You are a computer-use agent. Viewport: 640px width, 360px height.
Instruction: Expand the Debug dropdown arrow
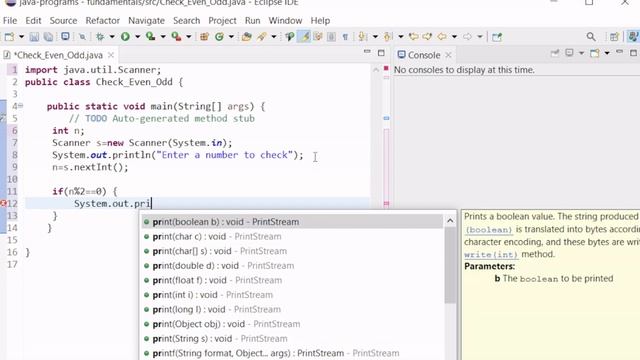click(x=111, y=37)
